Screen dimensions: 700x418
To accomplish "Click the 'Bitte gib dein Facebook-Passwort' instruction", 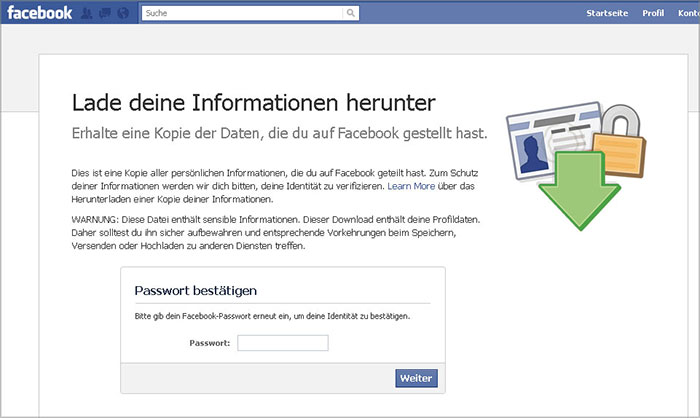I will click(272, 316).
